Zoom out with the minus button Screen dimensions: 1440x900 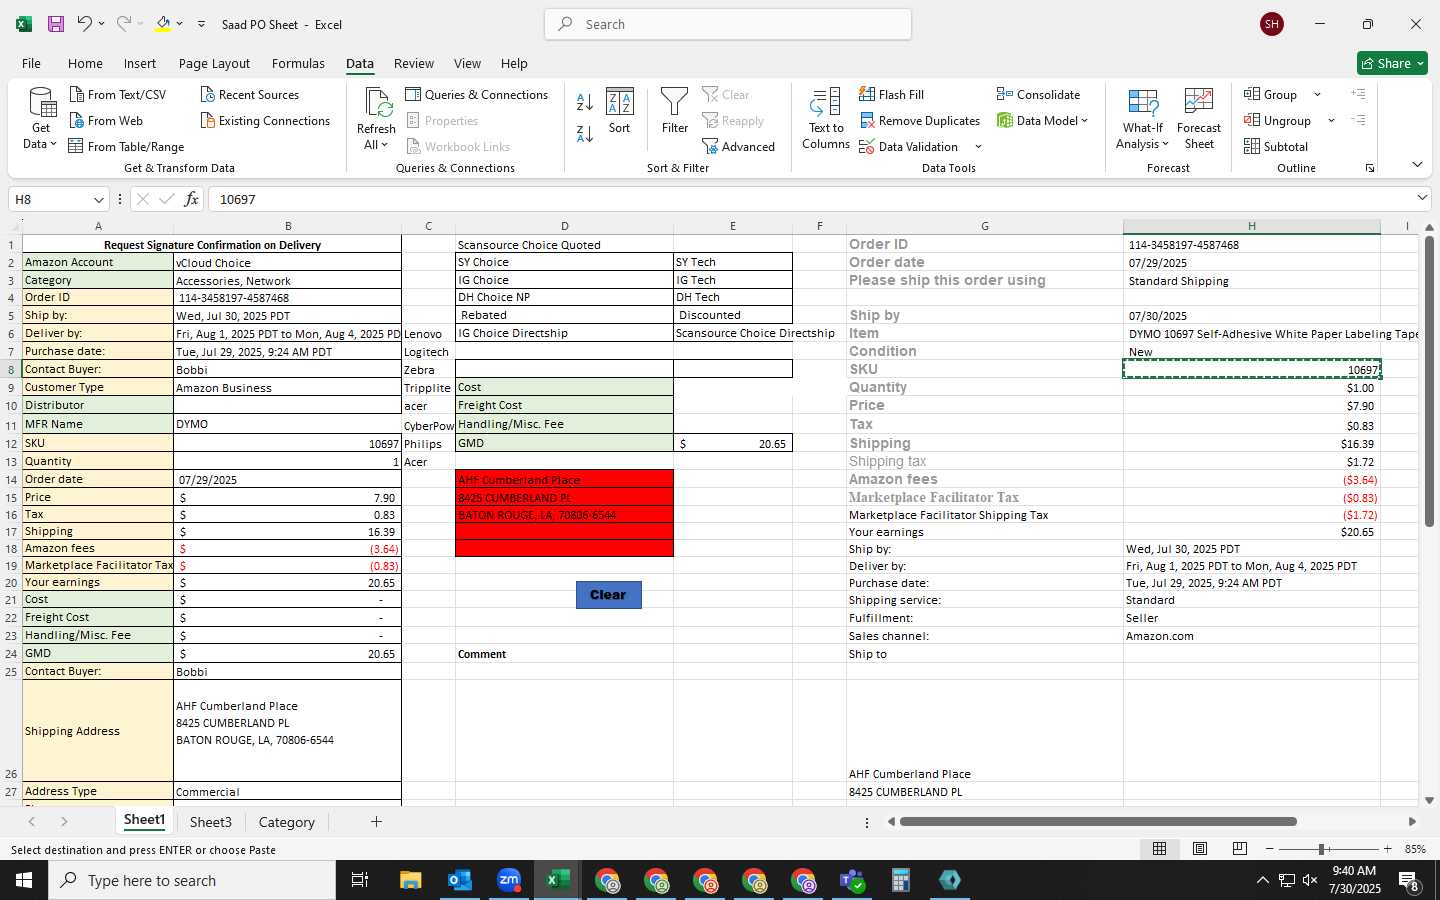(x=1270, y=849)
